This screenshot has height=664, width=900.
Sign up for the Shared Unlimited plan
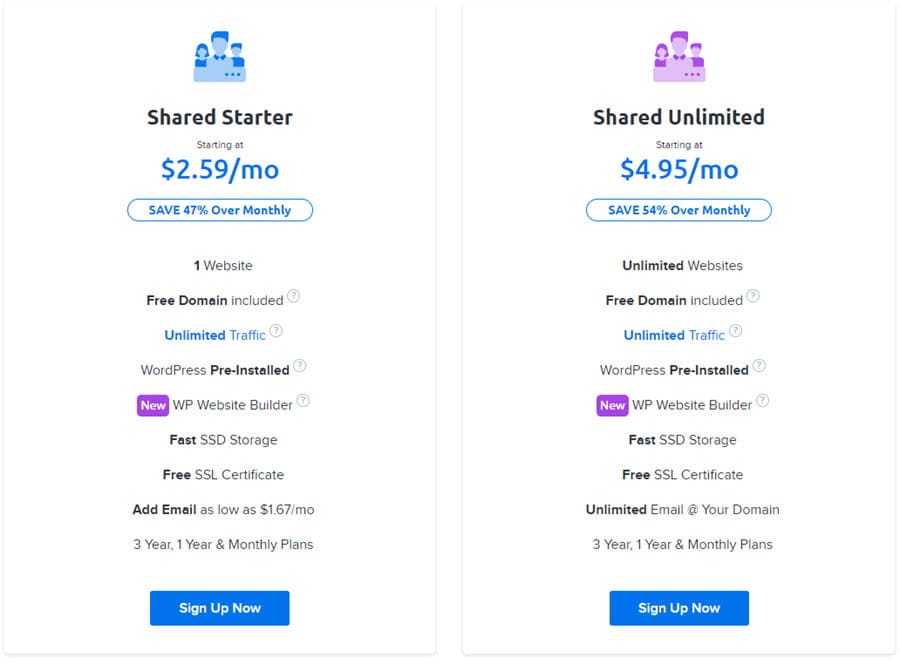point(679,608)
